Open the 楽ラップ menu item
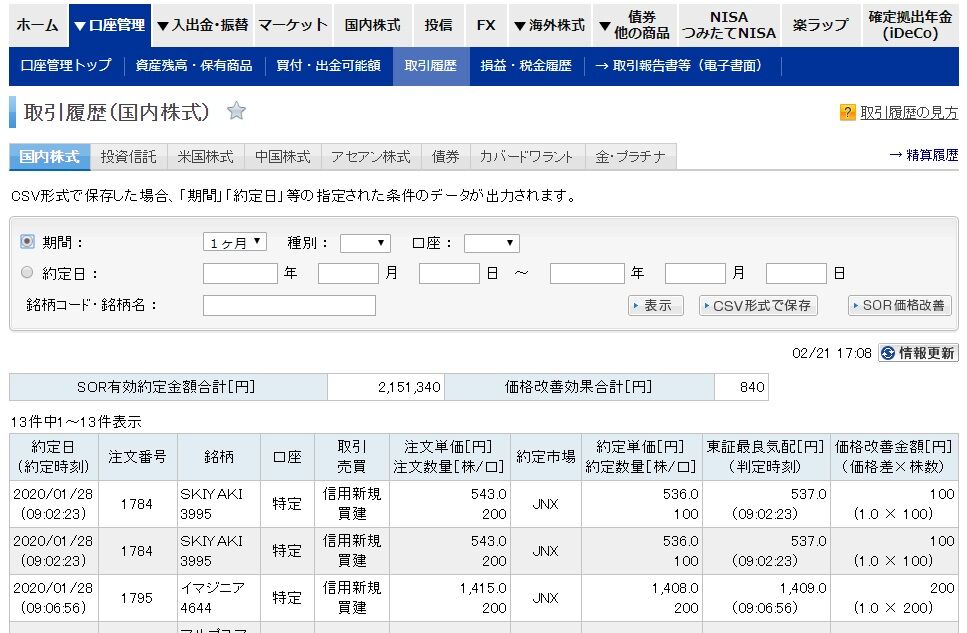 (x=820, y=25)
